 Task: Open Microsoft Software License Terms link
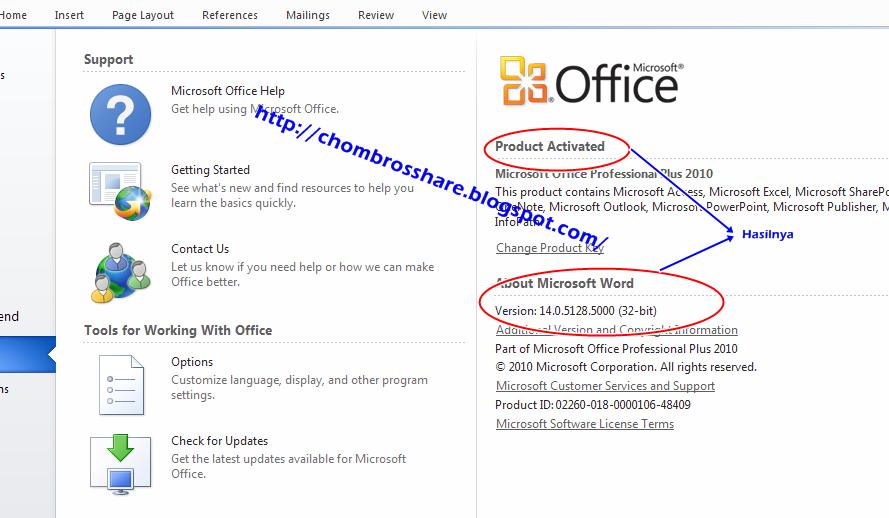(585, 423)
